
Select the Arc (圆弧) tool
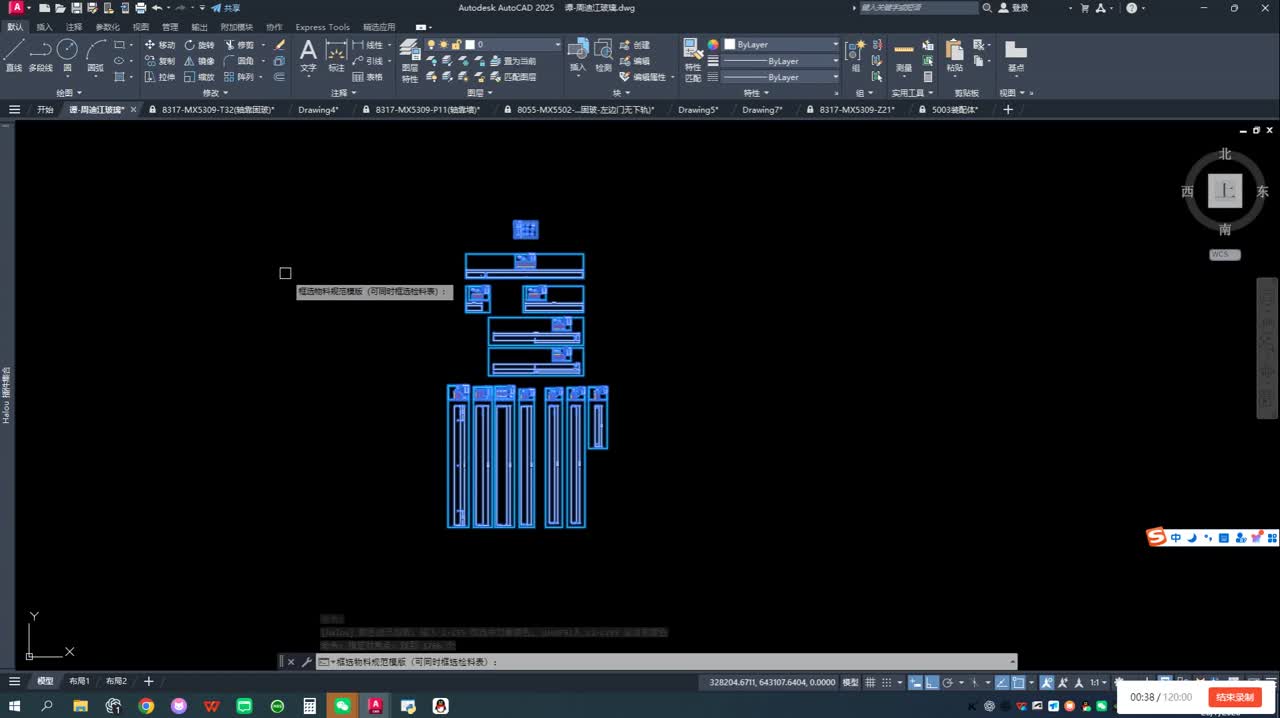click(x=95, y=56)
